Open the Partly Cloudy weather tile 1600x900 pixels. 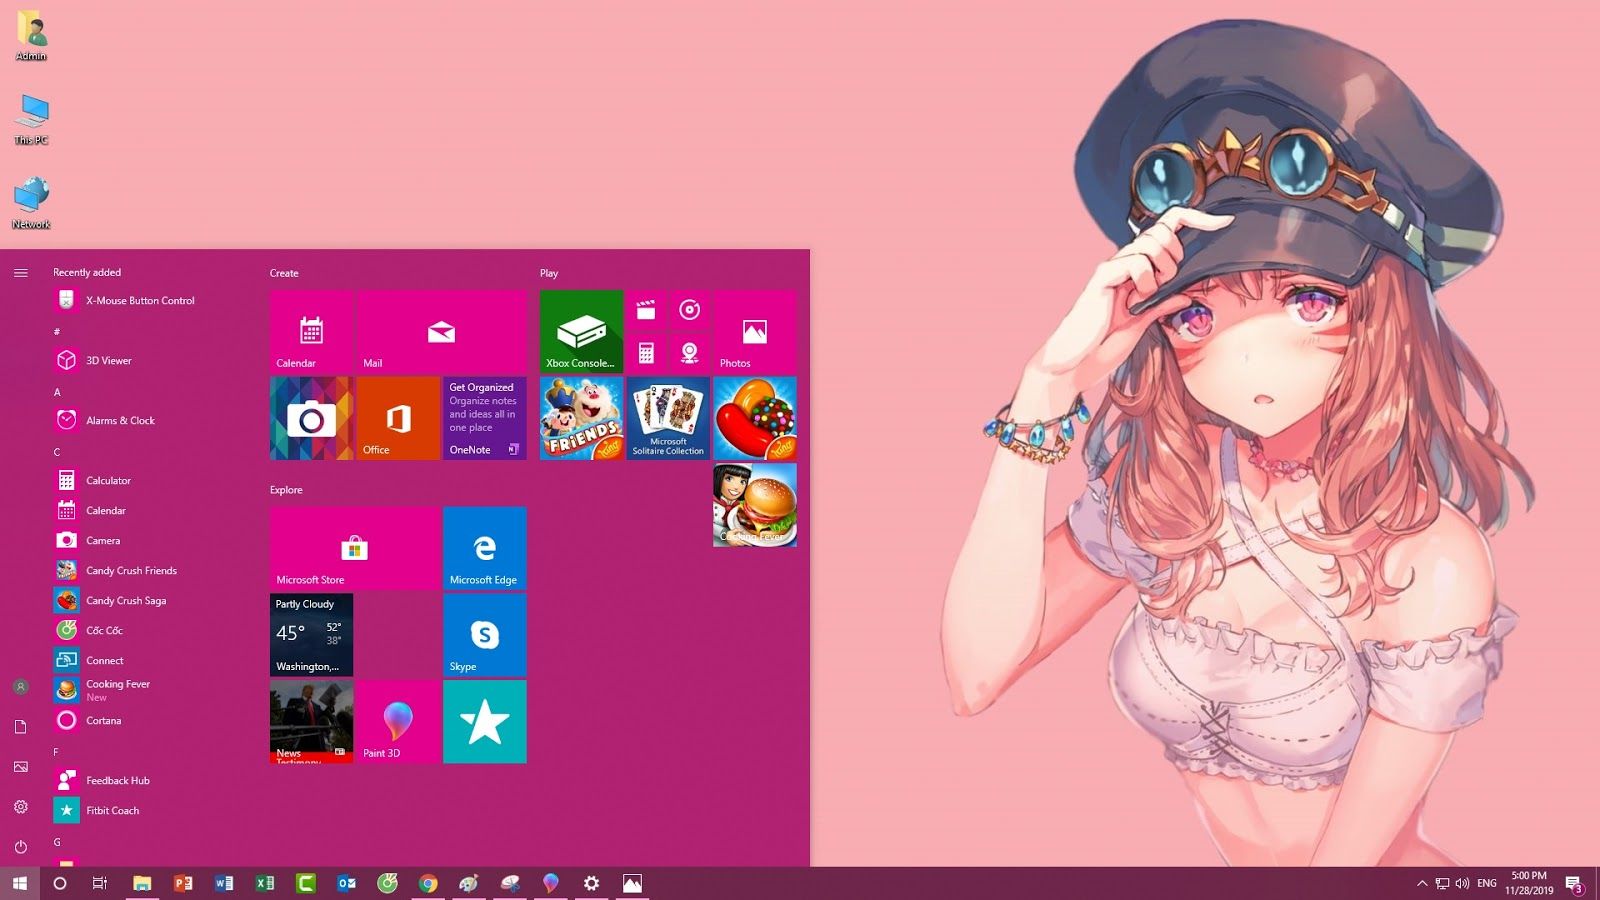tap(311, 635)
